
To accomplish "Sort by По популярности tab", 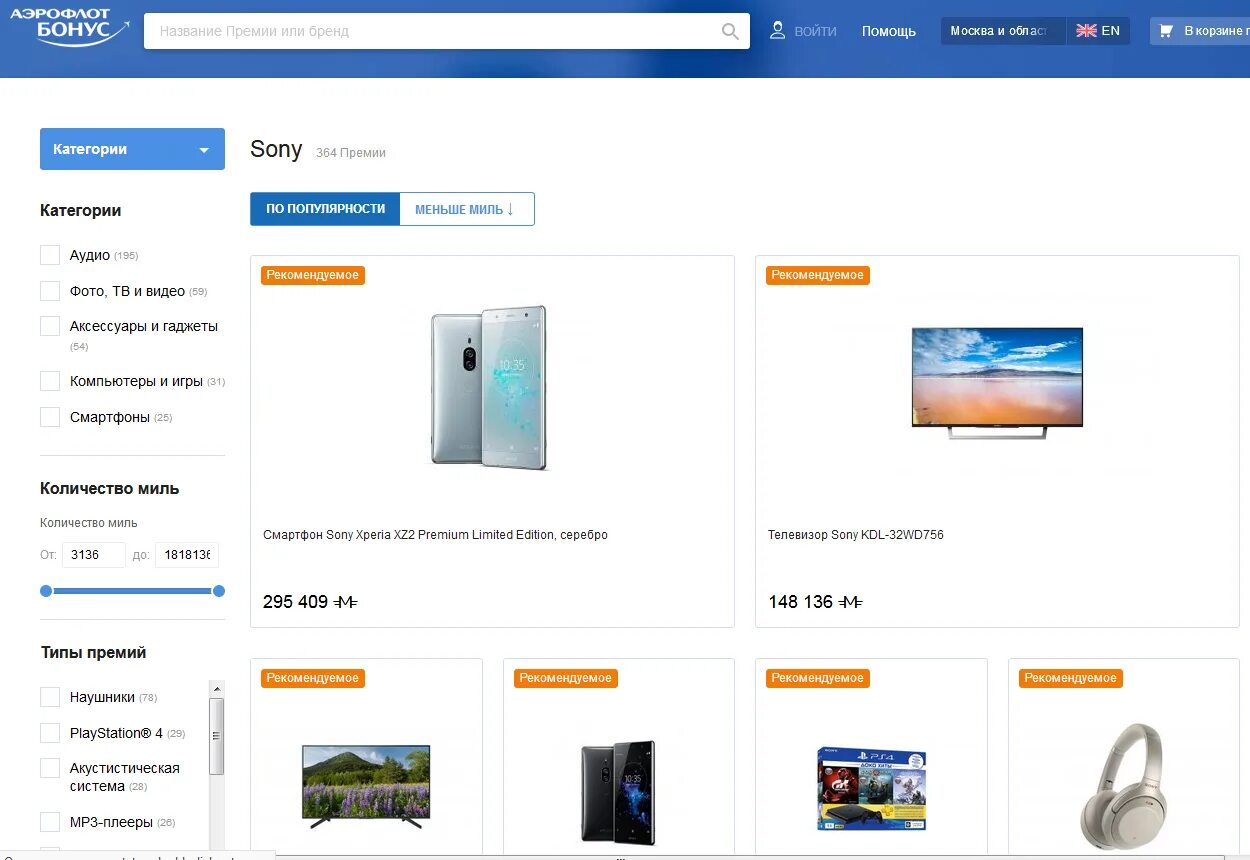I will [325, 209].
